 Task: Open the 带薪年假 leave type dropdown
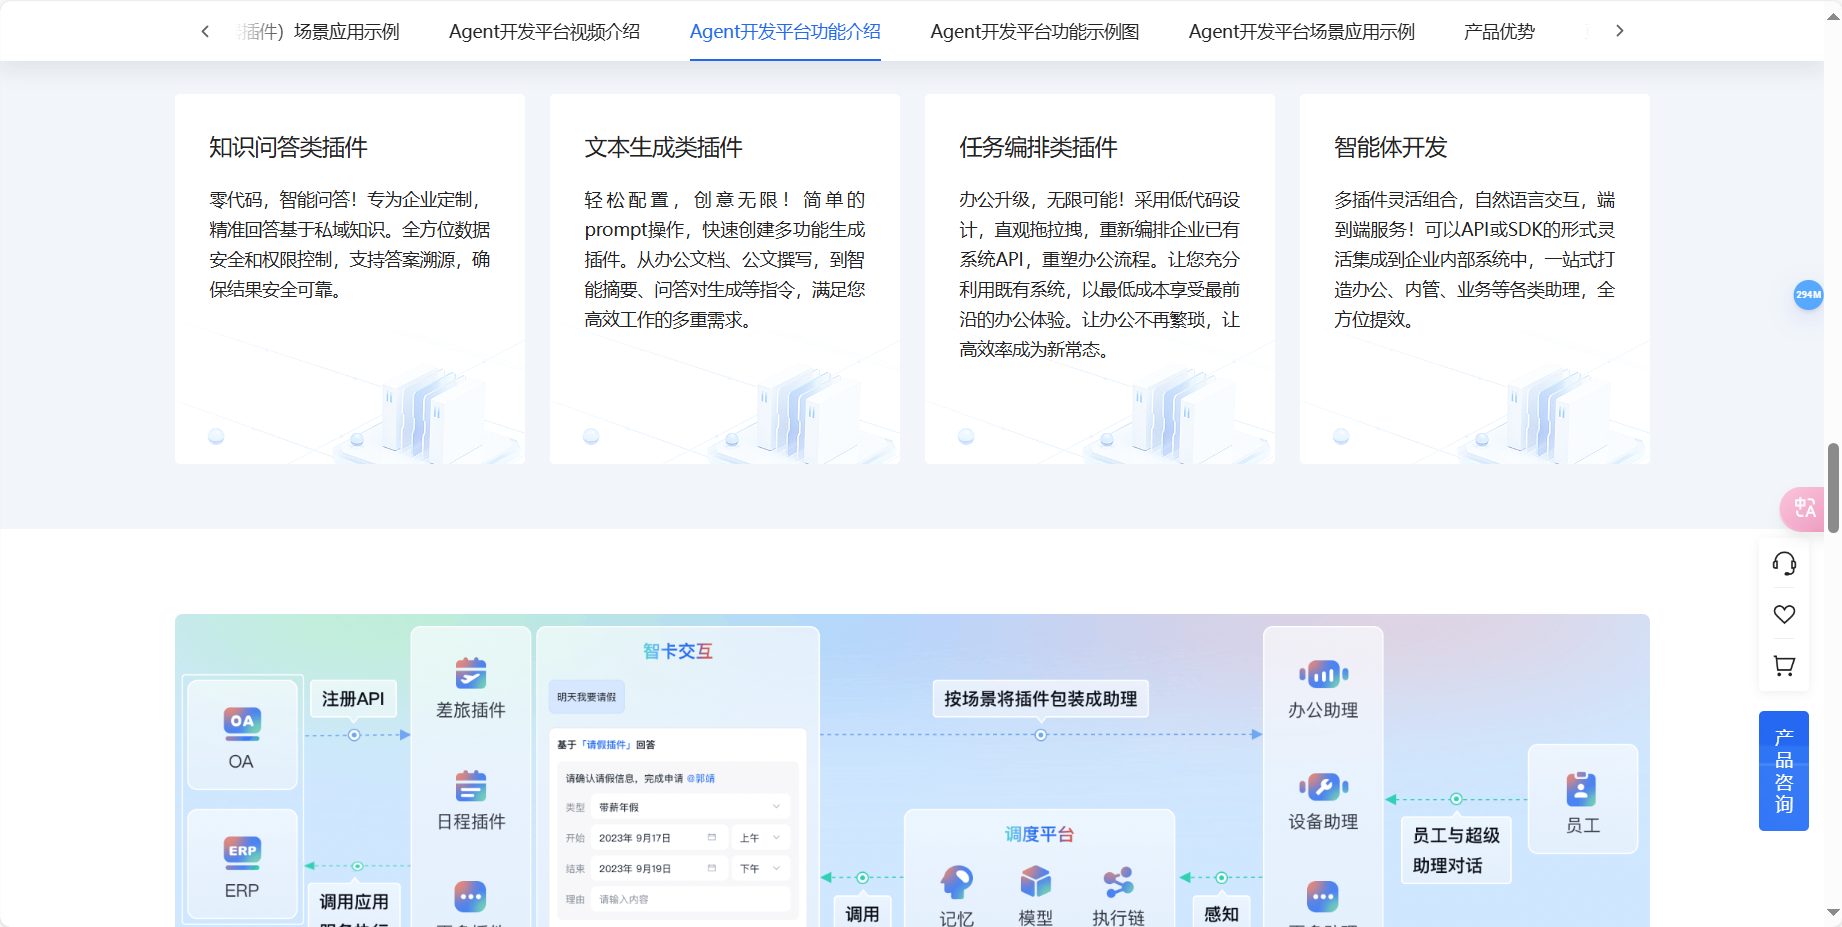click(689, 806)
